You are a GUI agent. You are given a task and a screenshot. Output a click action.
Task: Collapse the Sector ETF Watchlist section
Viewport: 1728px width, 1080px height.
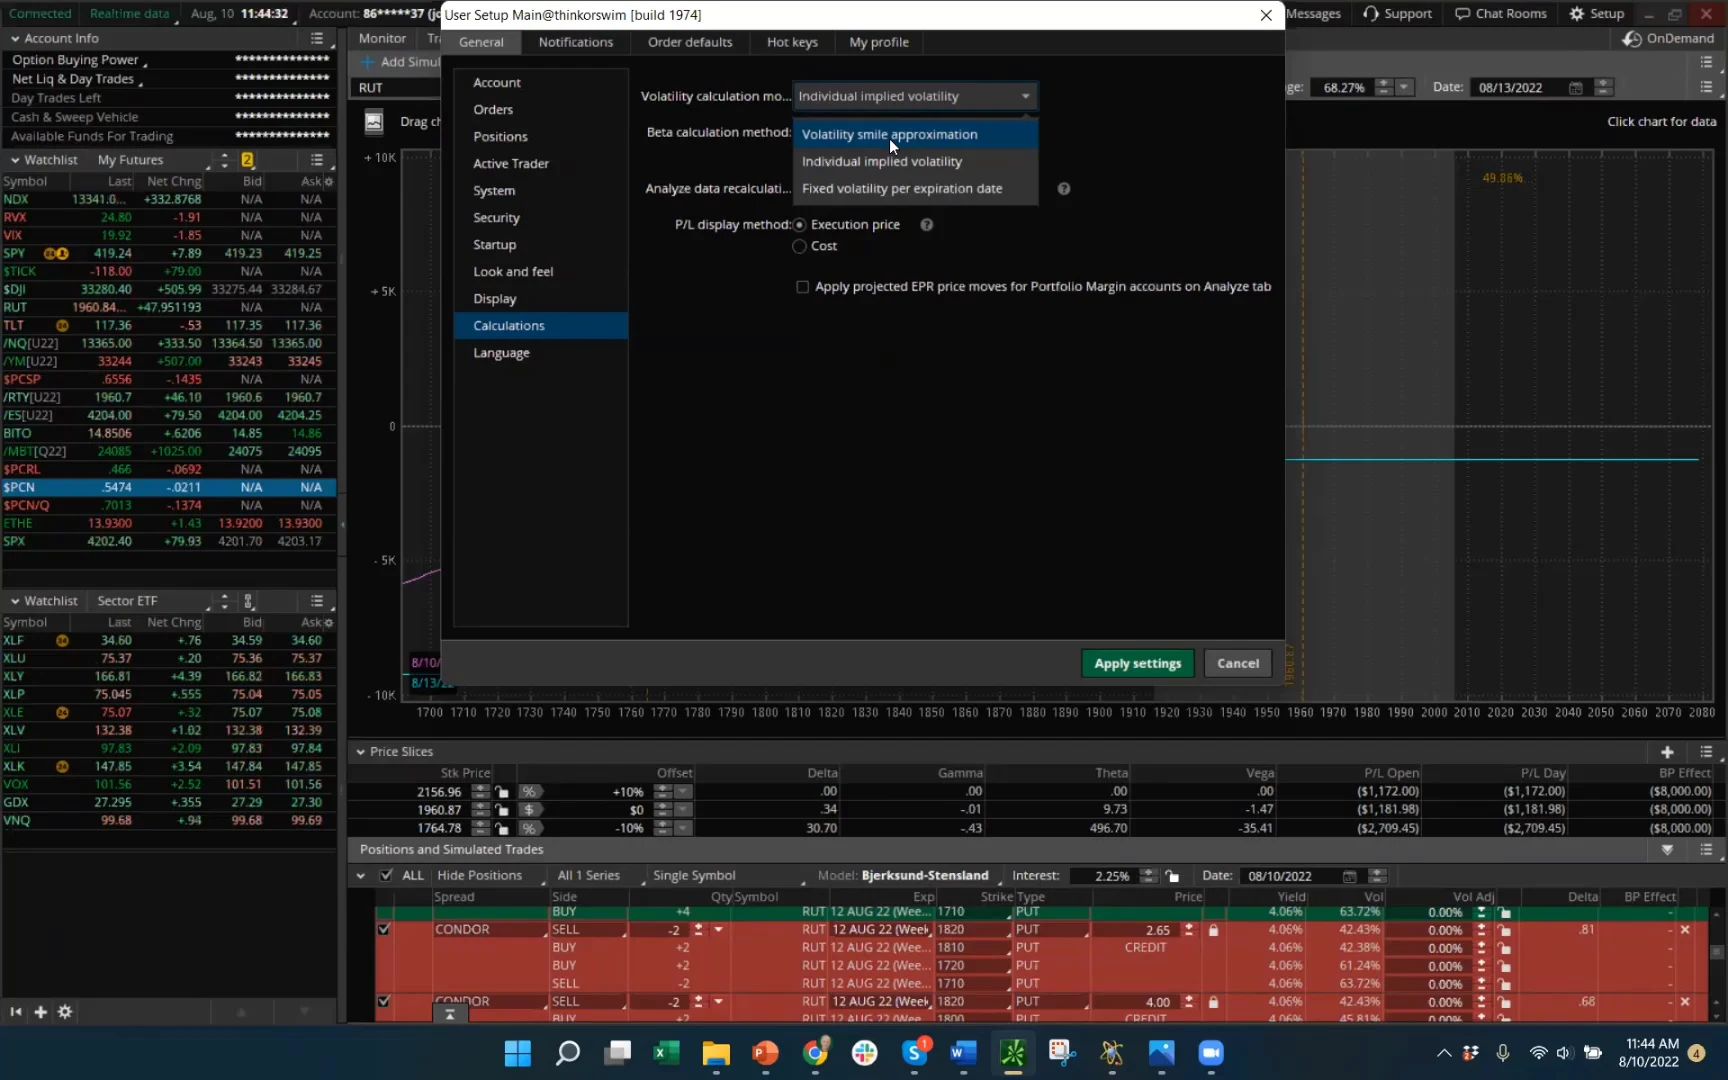click(x=15, y=601)
